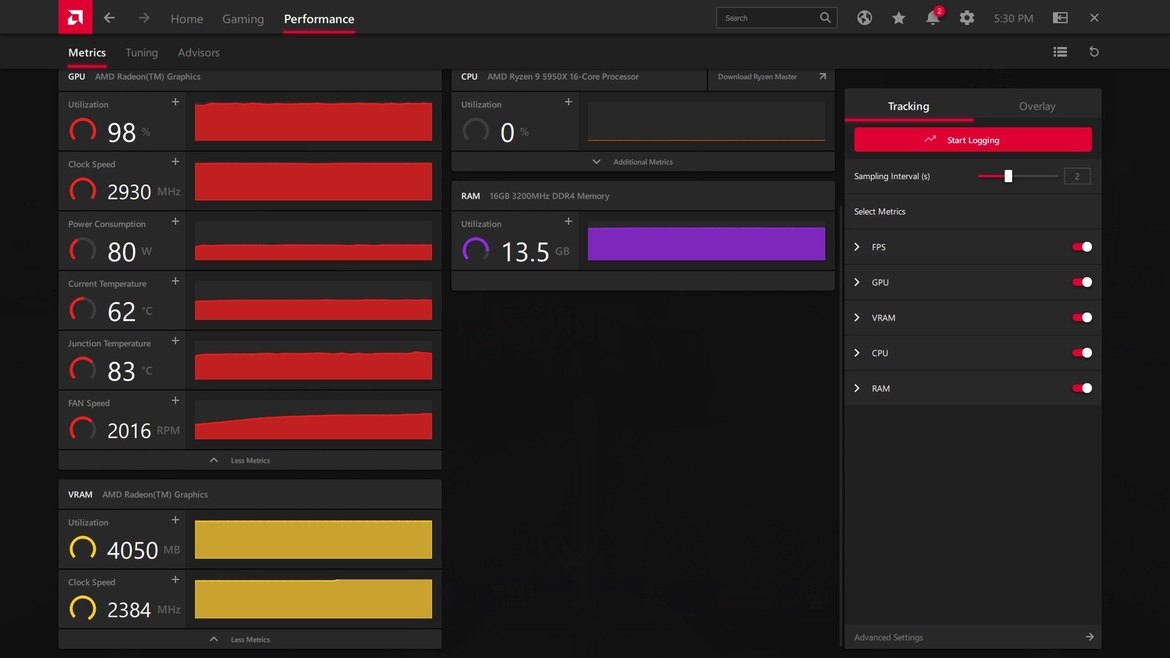
Task: Expand the RAM metrics group
Action: pyautogui.click(x=857, y=388)
